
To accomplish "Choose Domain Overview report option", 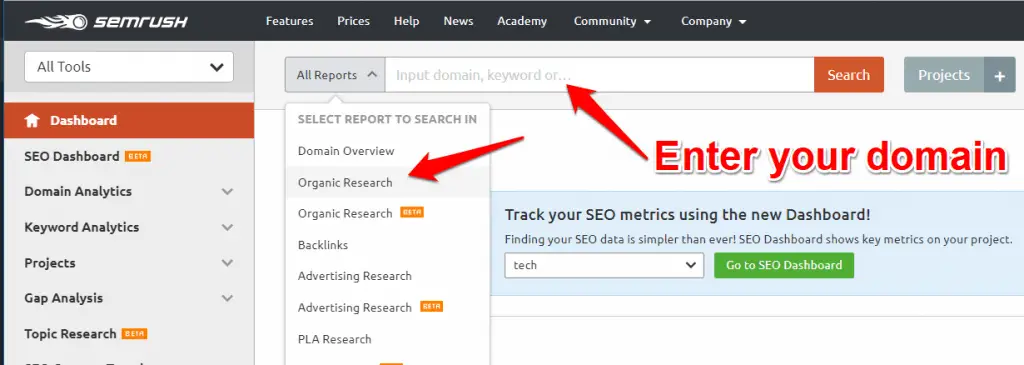I will (x=346, y=151).
